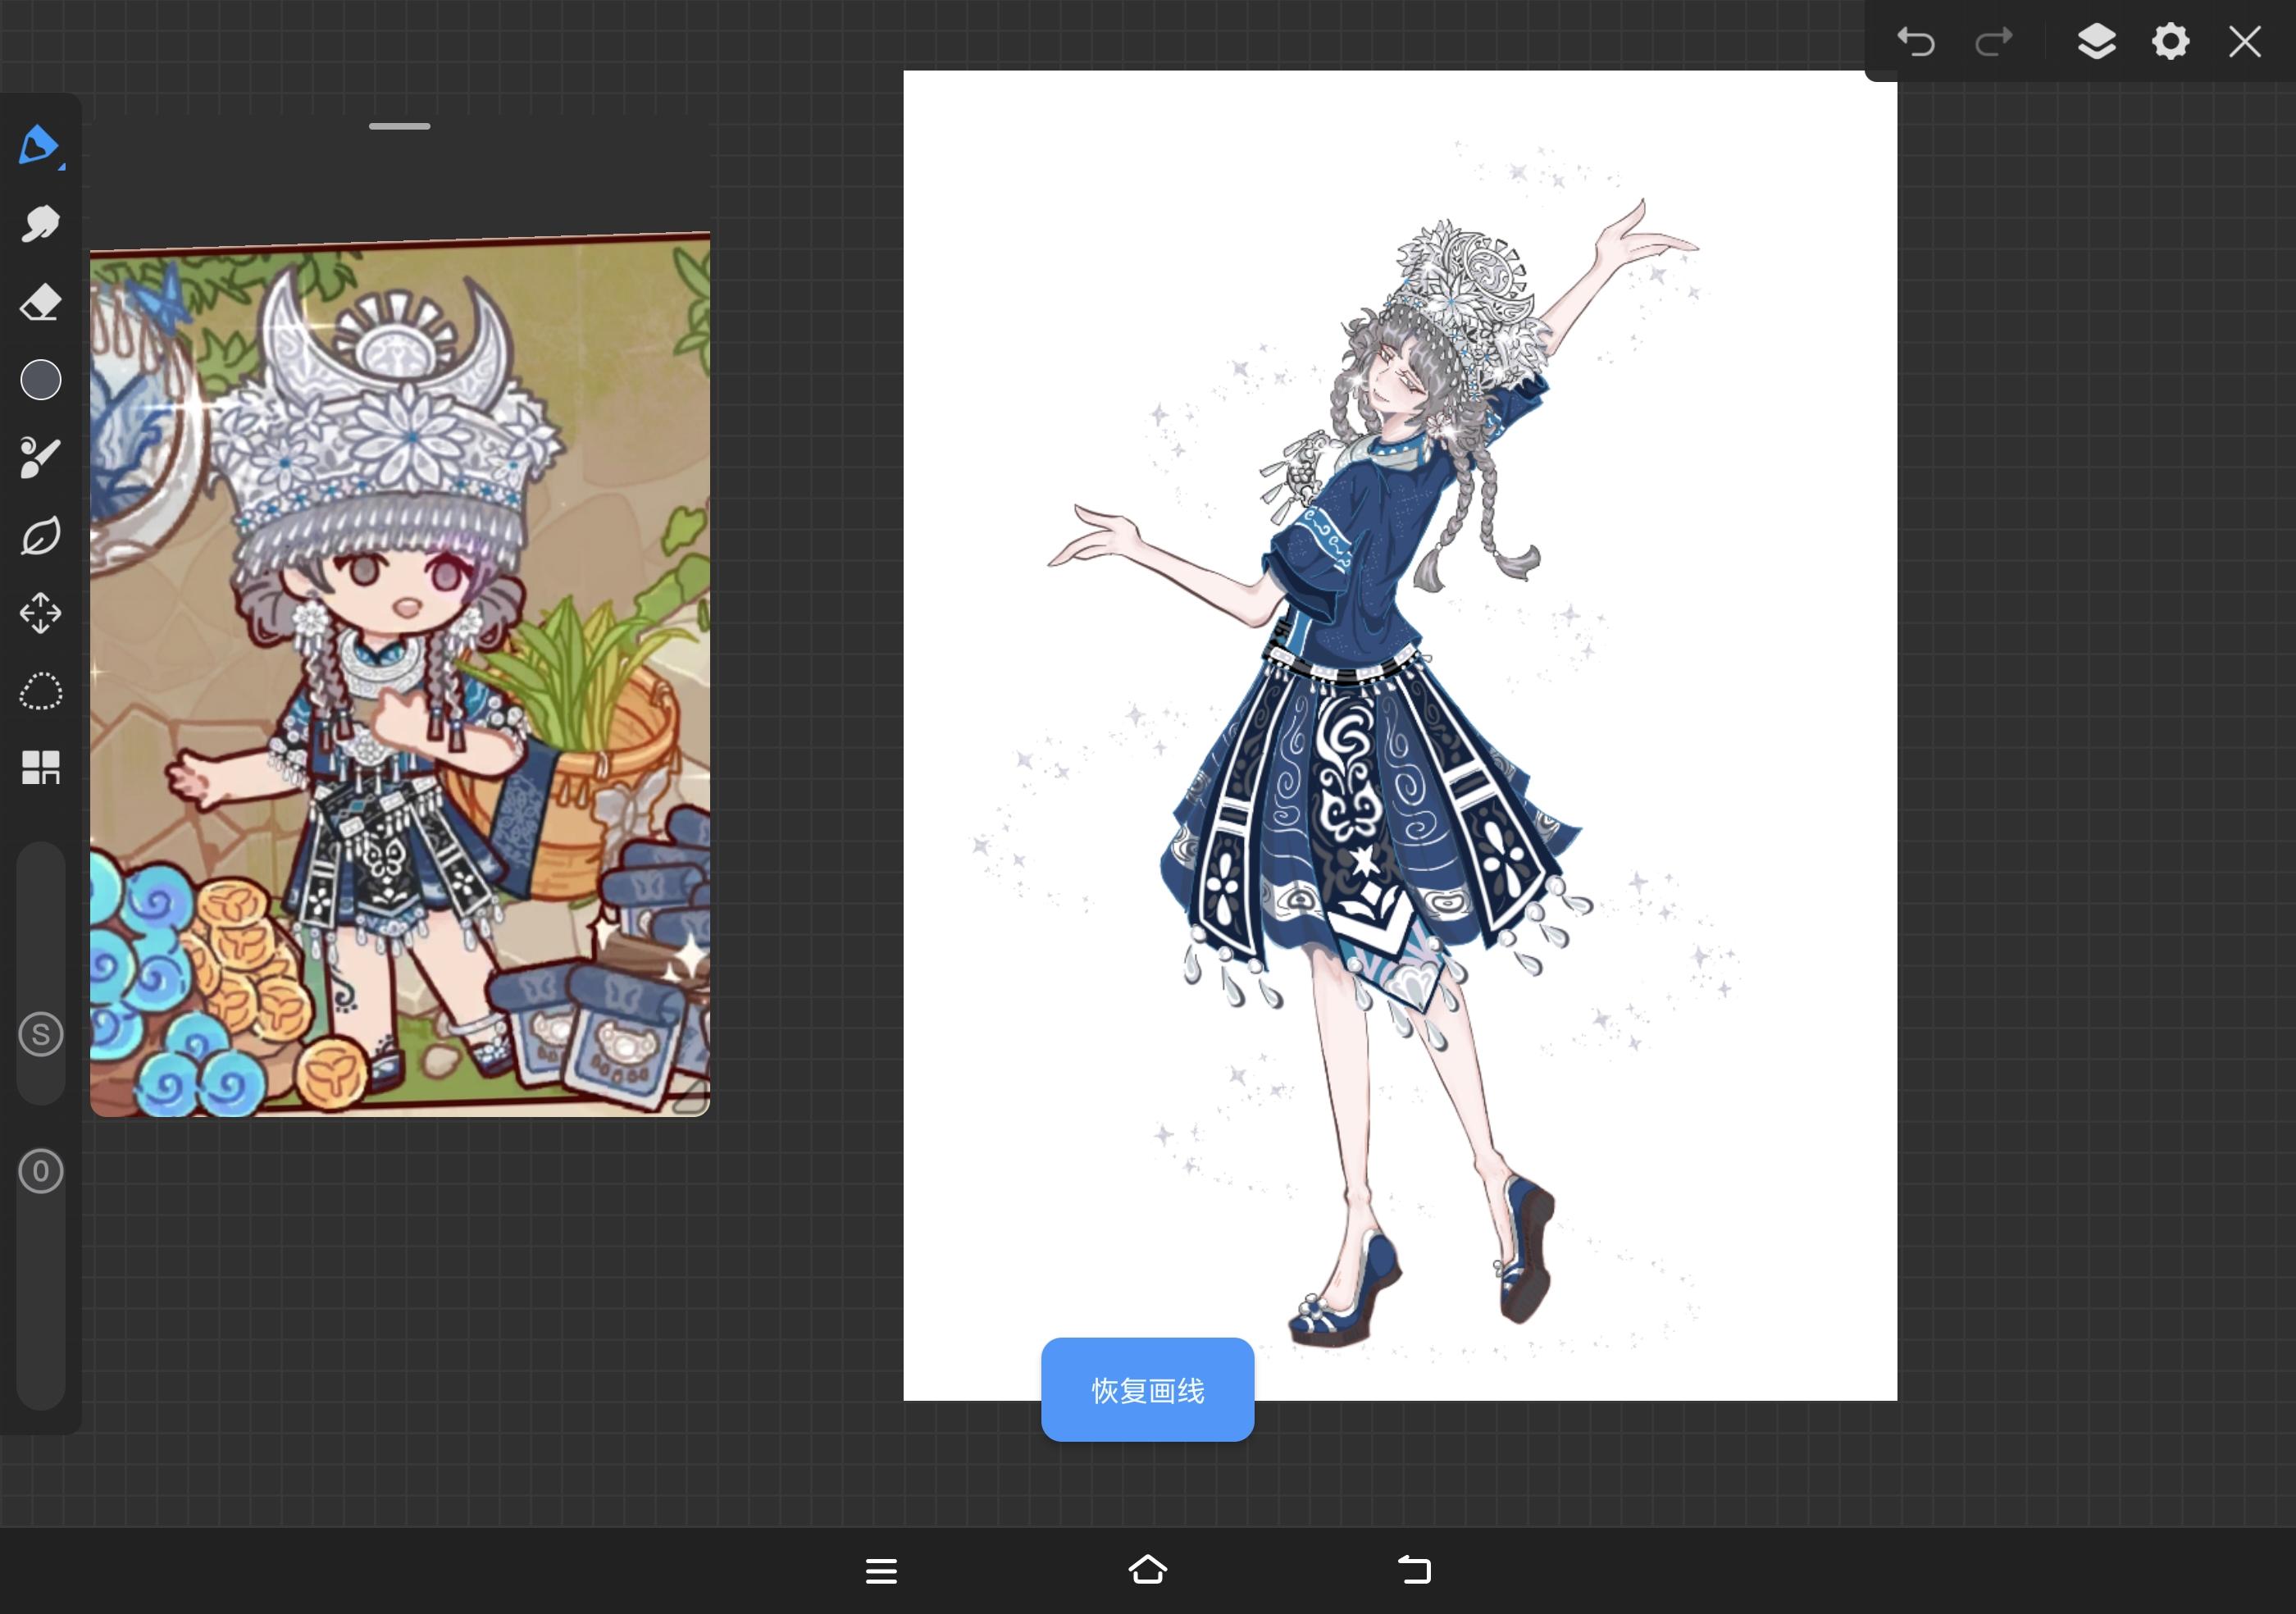The image size is (2296, 1614).
Task: Select the eraser tool
Action: (40, 302)
